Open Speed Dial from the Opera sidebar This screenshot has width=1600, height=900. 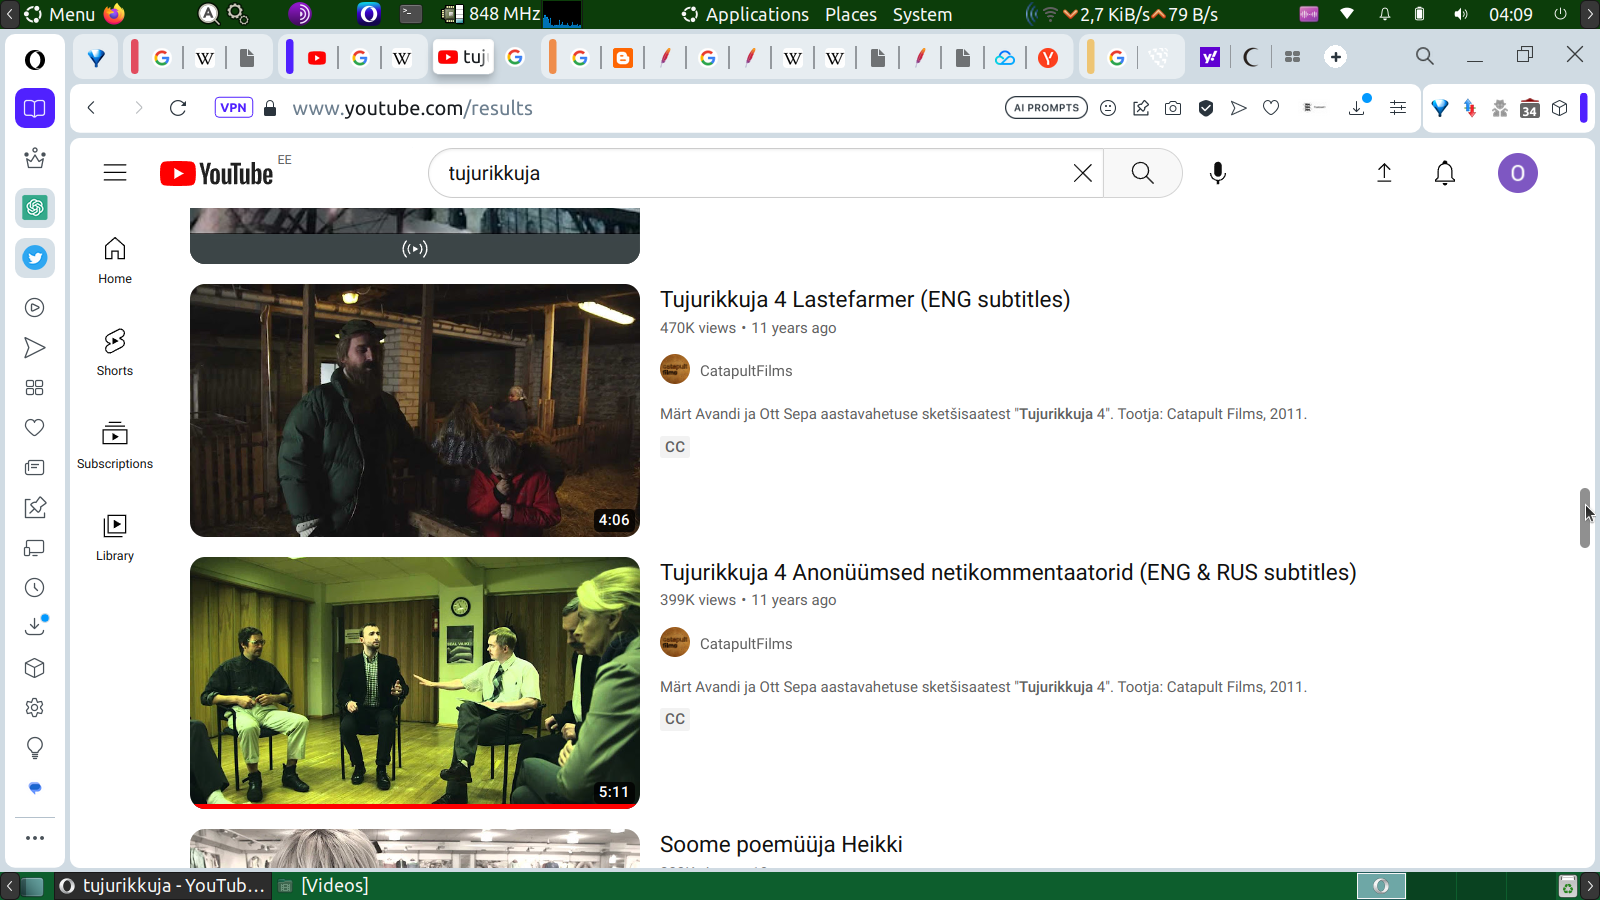[35, 388]
